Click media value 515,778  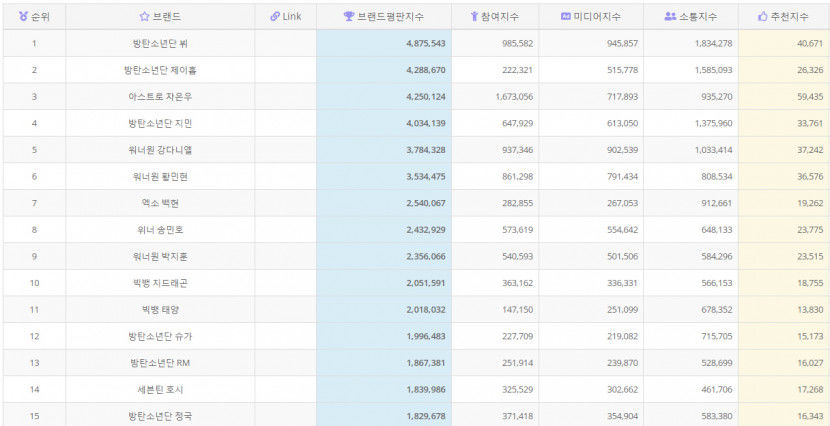[622, 70]
